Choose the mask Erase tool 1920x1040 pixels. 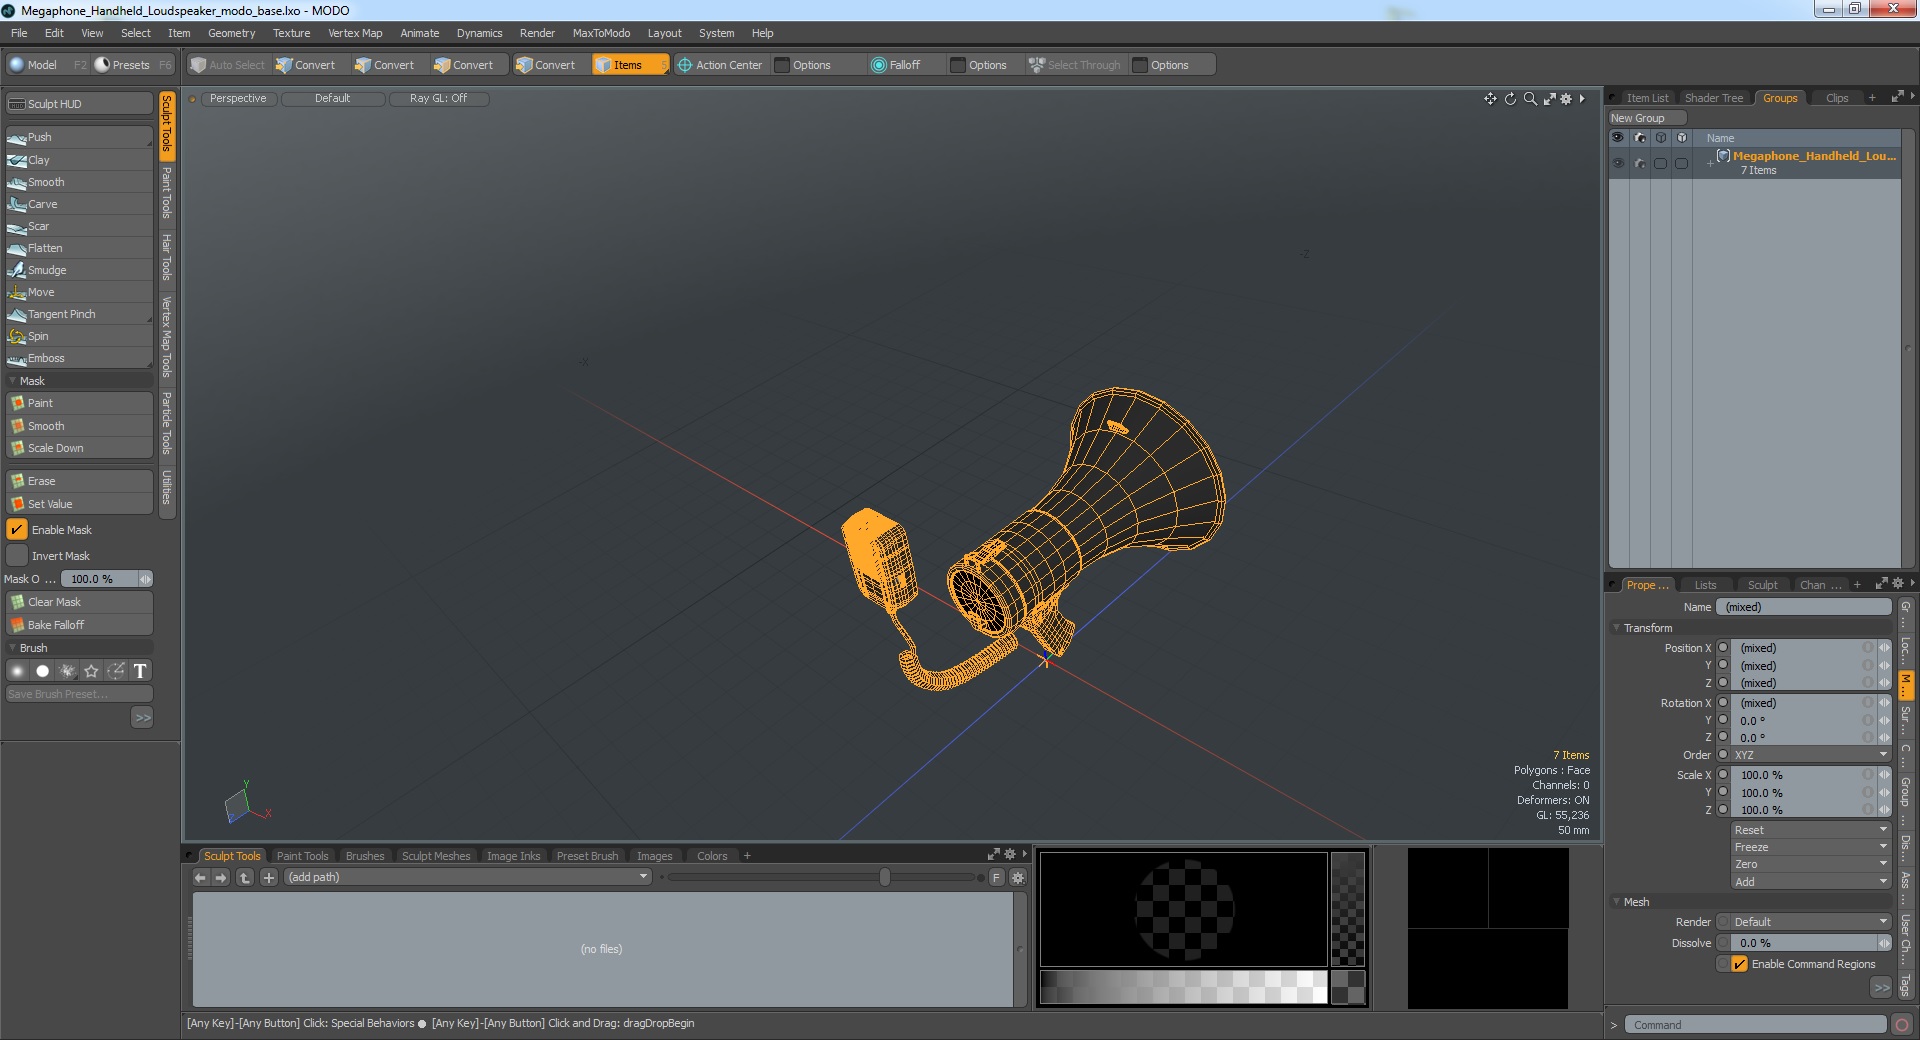click(x=79, y=481)
